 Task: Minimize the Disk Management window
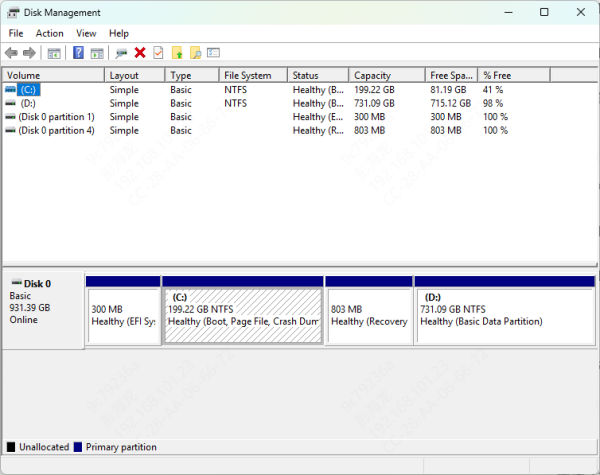point(508,12)
